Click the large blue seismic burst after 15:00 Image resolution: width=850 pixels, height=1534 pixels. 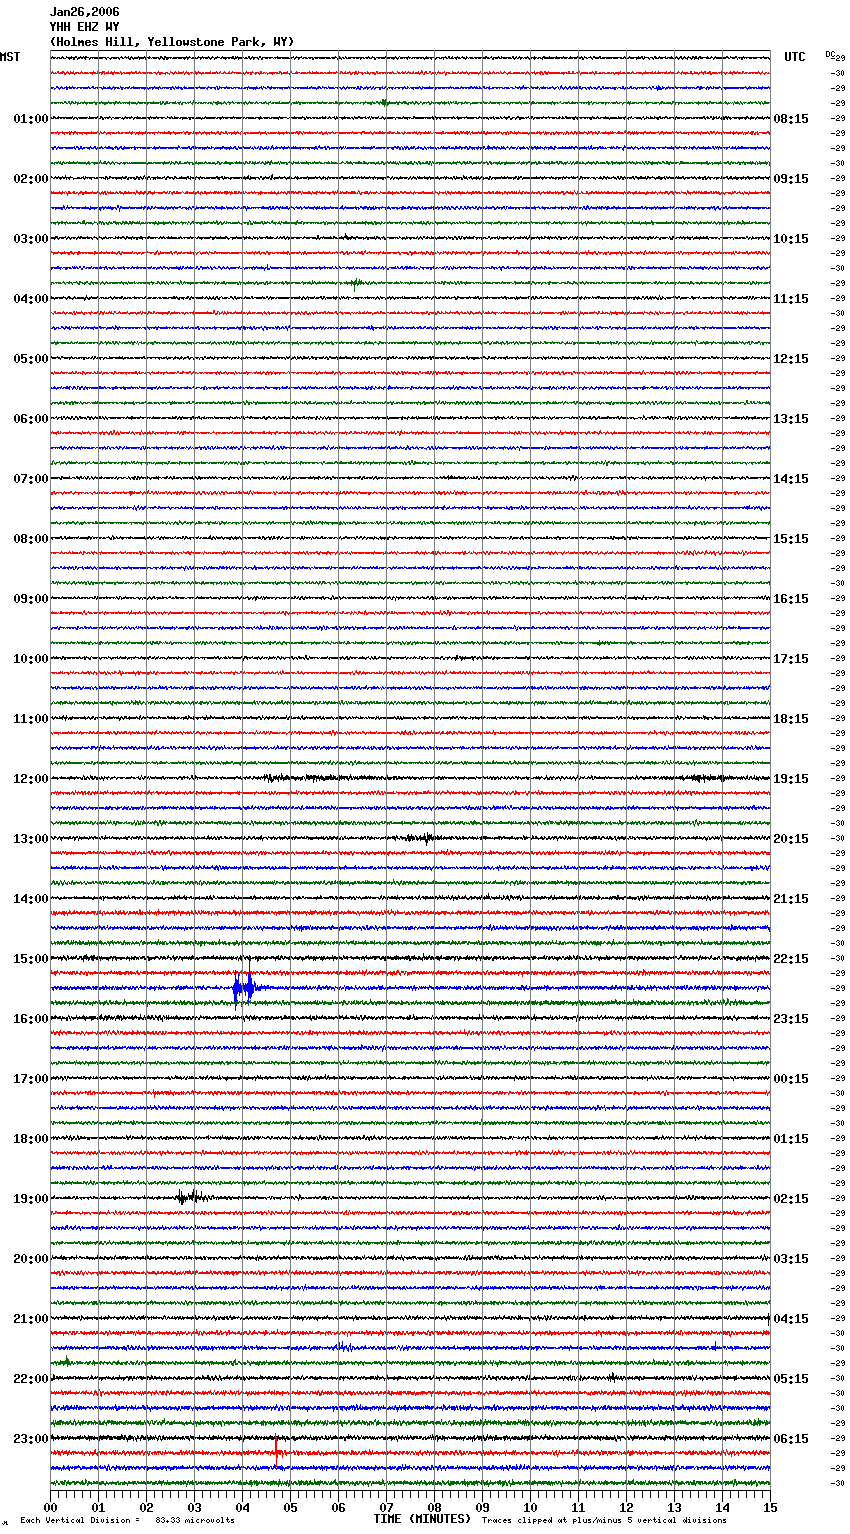tap(243, 988)
